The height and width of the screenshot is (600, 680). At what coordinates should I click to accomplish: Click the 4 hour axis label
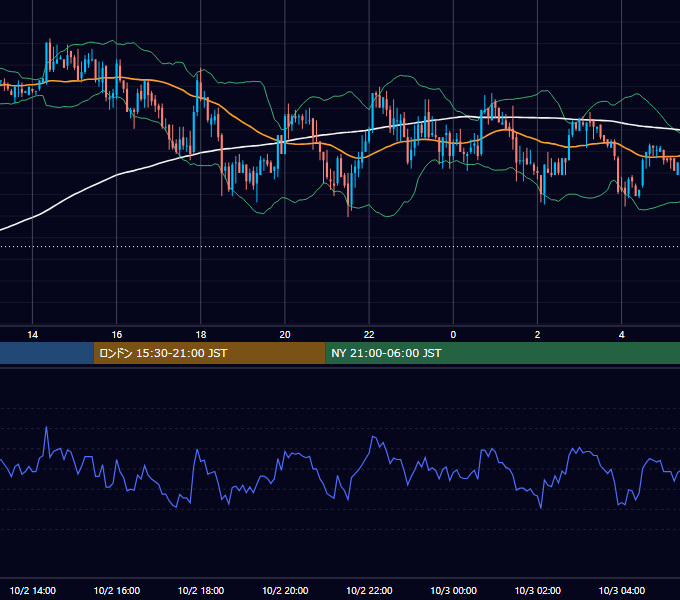tap(621, 335)
